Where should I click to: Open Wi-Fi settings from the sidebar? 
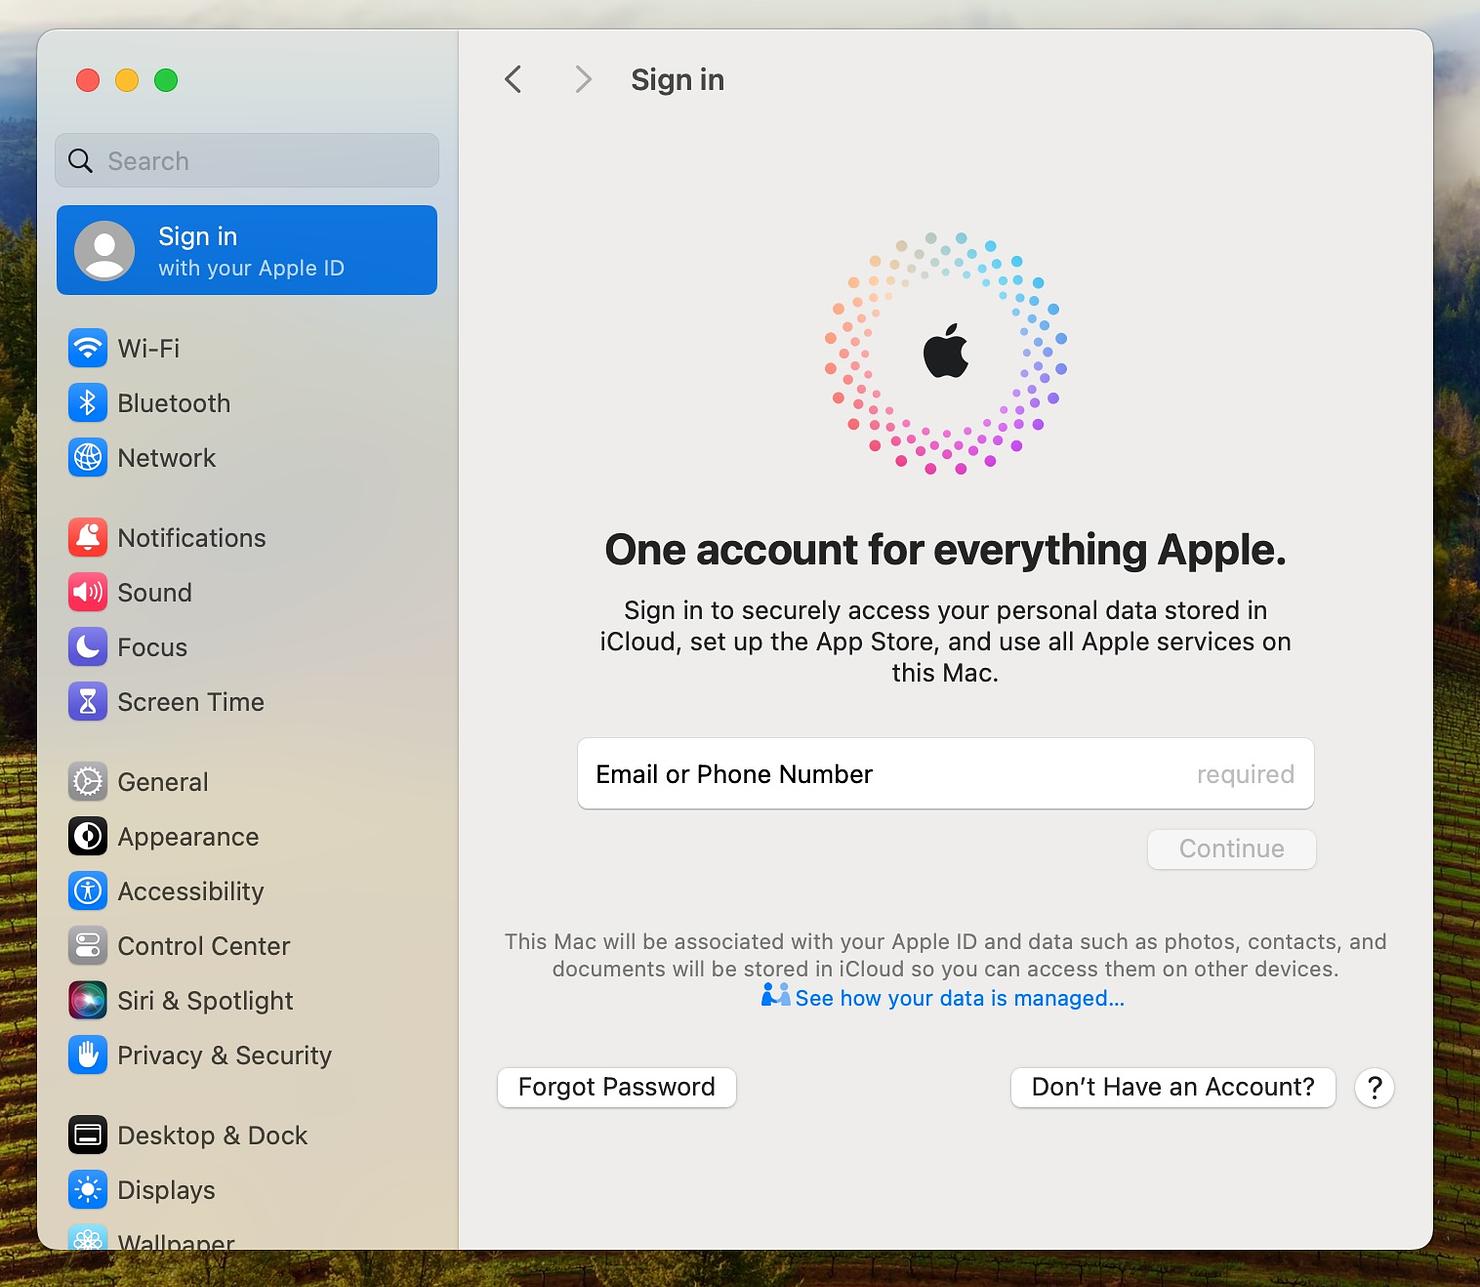point(148,348)
